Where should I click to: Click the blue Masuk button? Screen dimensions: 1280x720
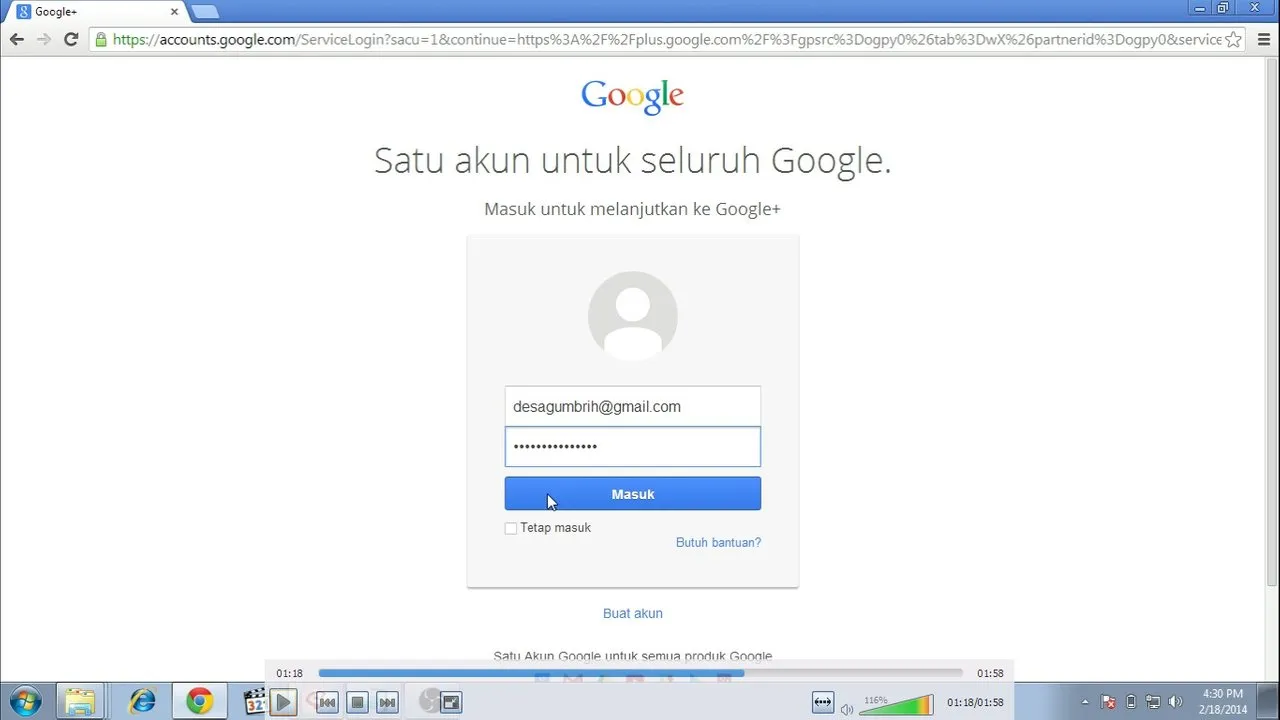(632, 494)
